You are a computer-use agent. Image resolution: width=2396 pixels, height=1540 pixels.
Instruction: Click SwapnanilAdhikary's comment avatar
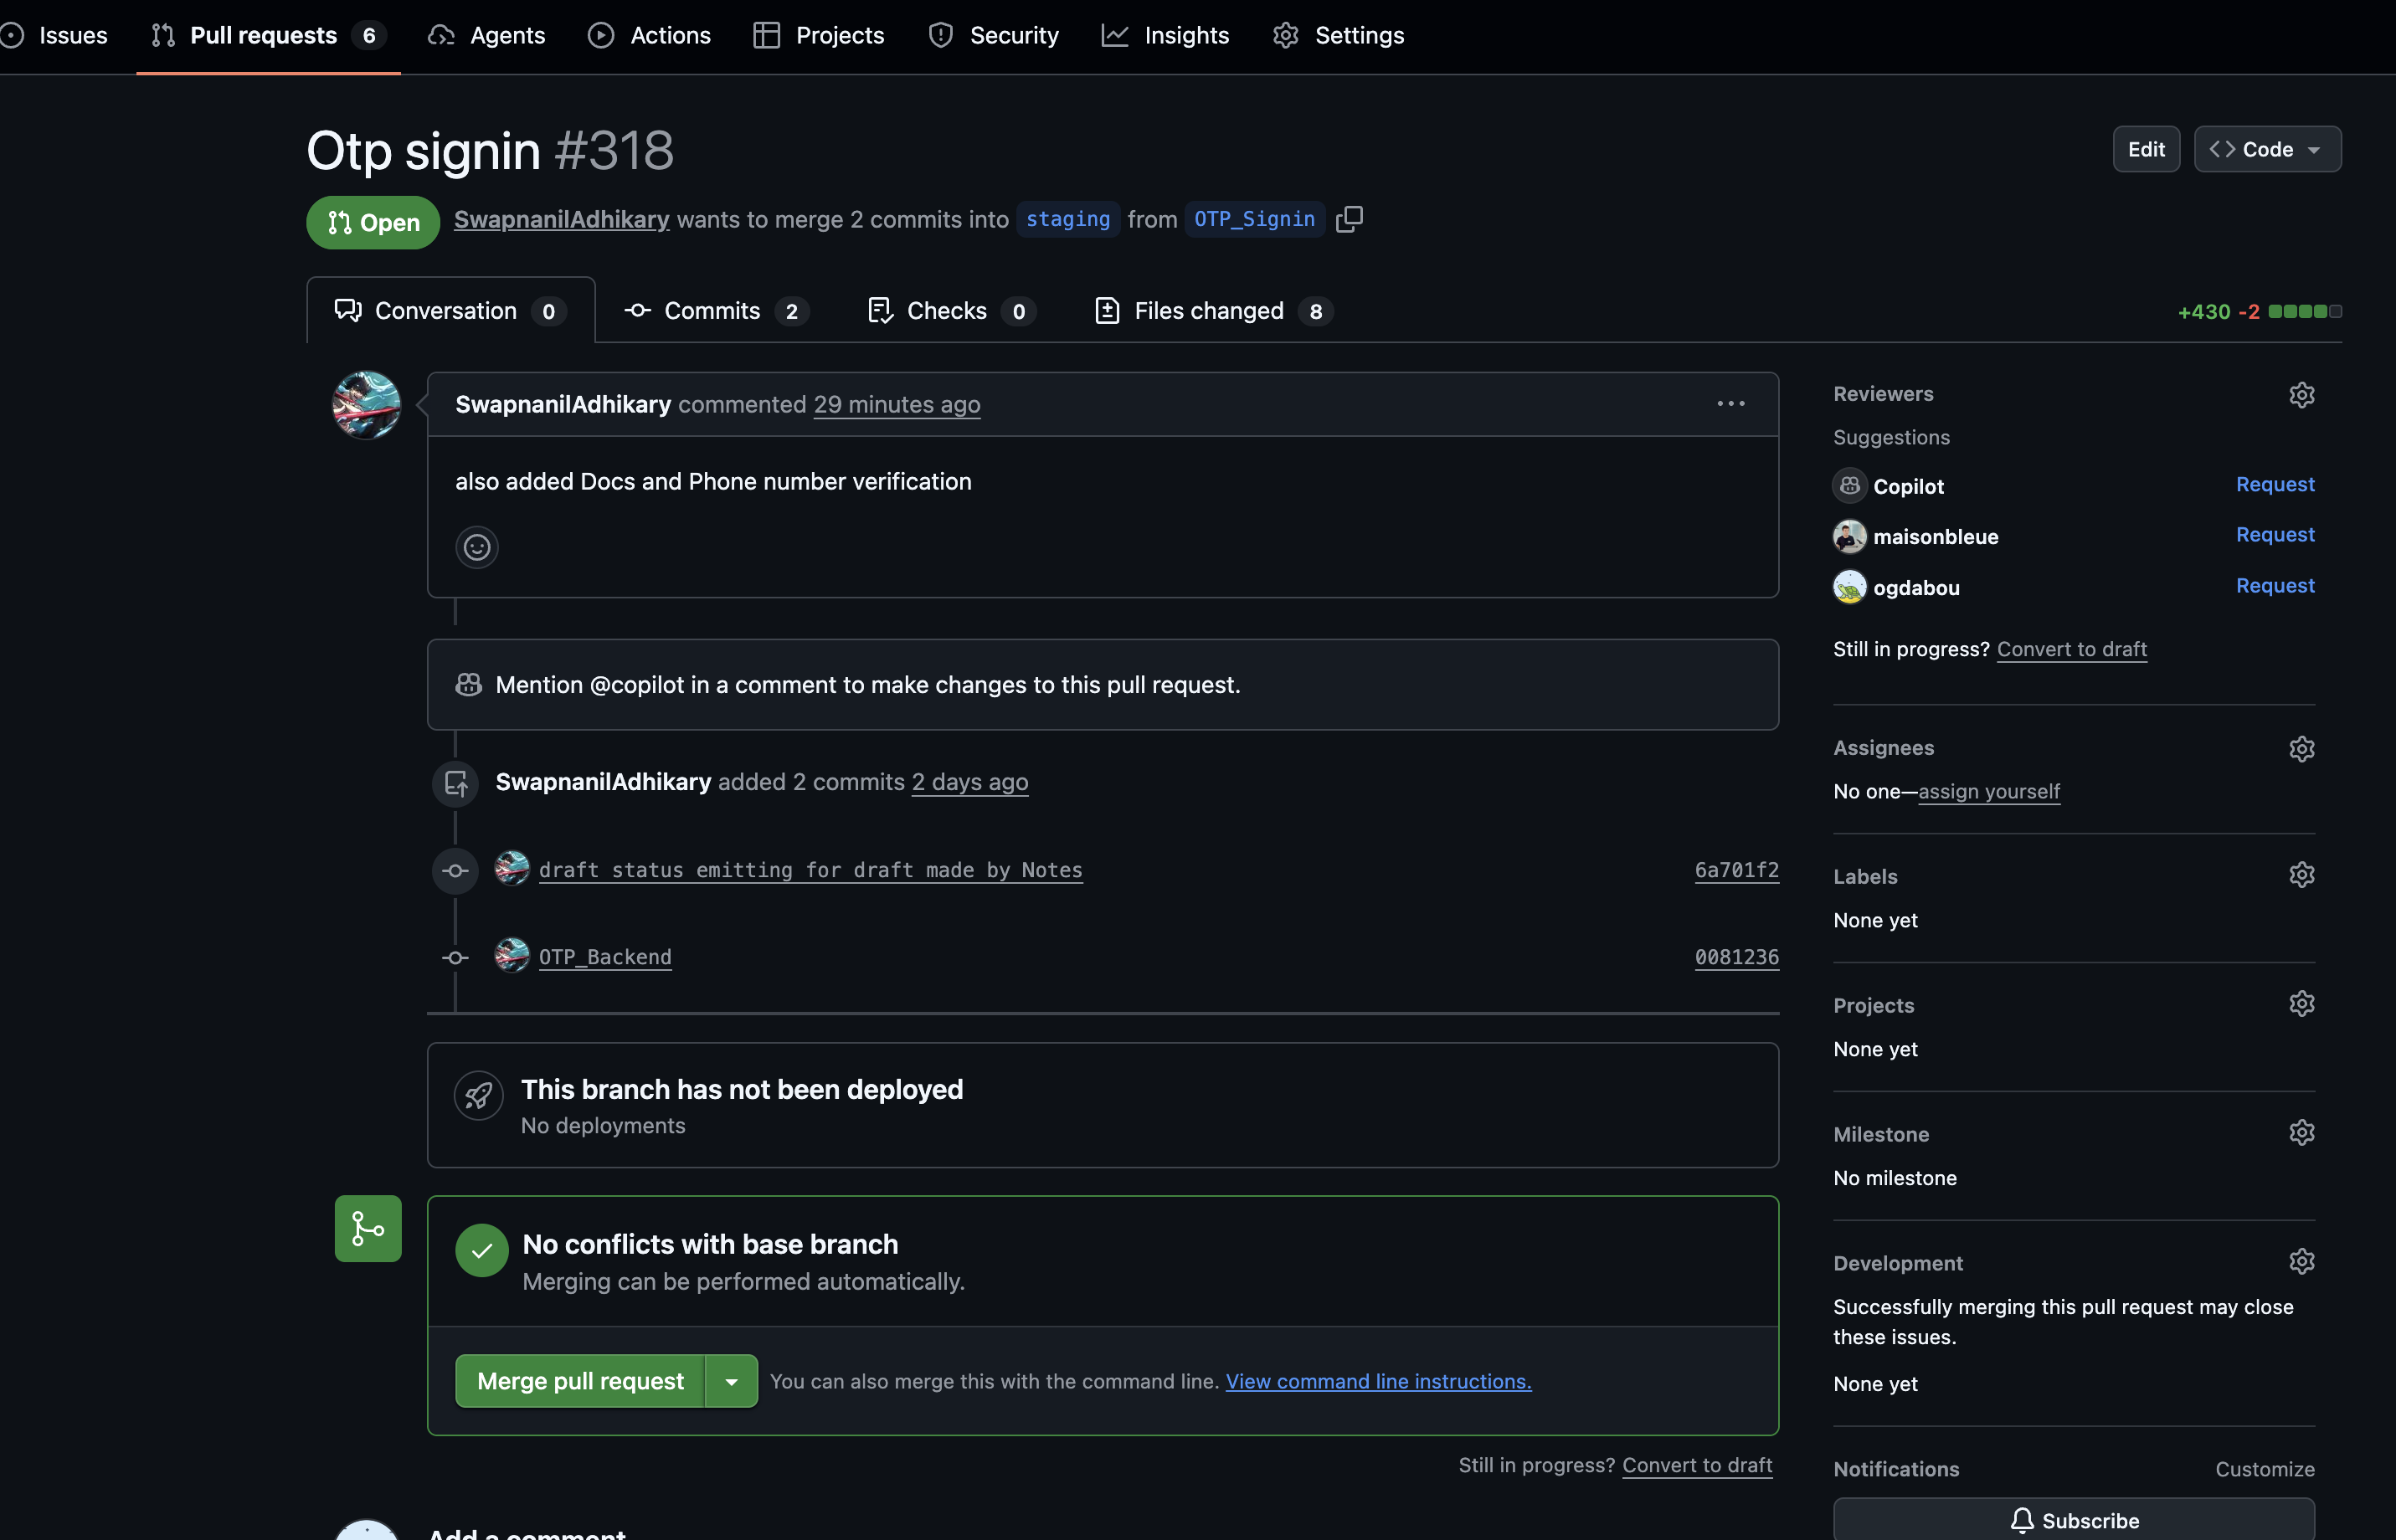coord(366,405)
